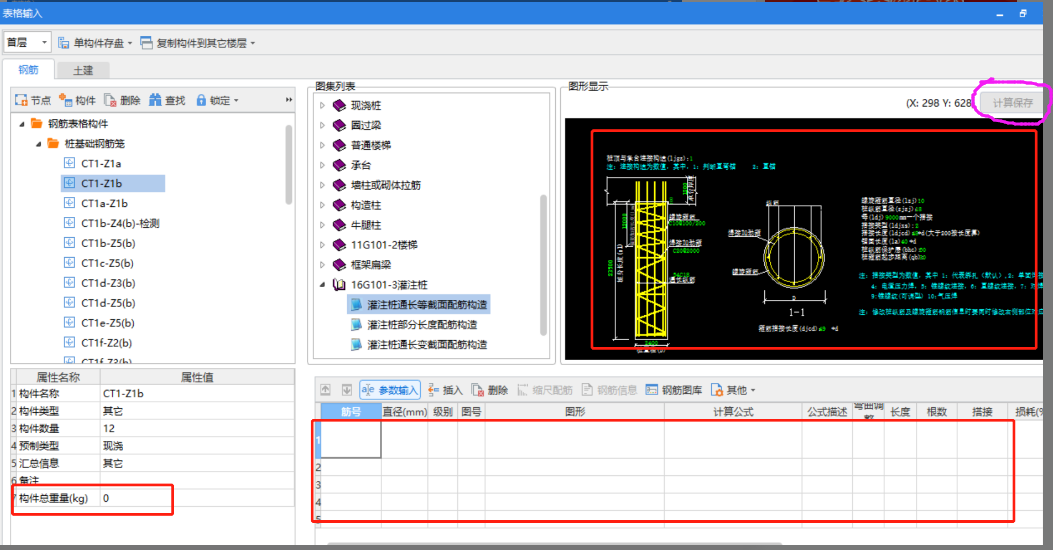Click the 删除 icon in component tree toolbar

pos(110,100)
